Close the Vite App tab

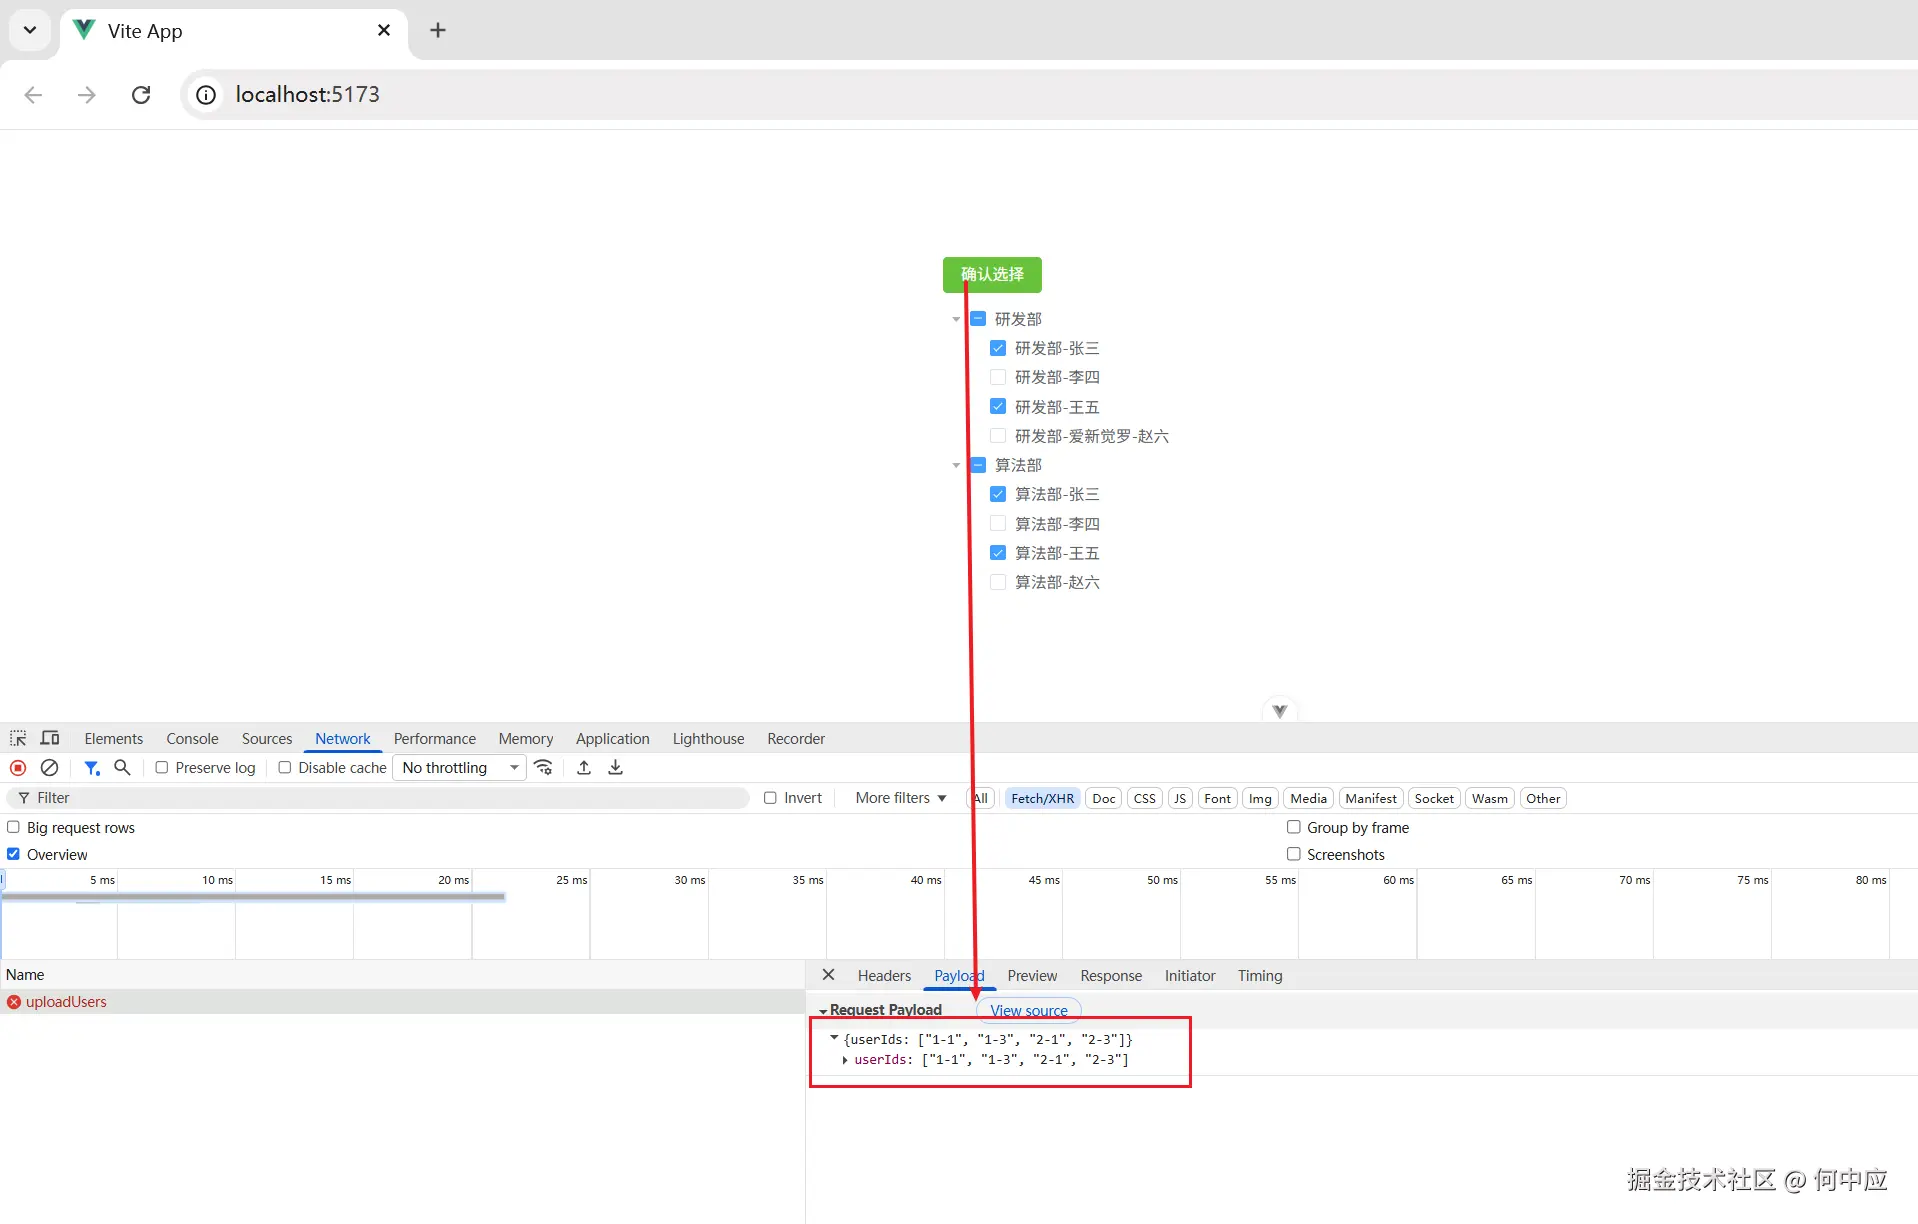[x=384, y=30]
